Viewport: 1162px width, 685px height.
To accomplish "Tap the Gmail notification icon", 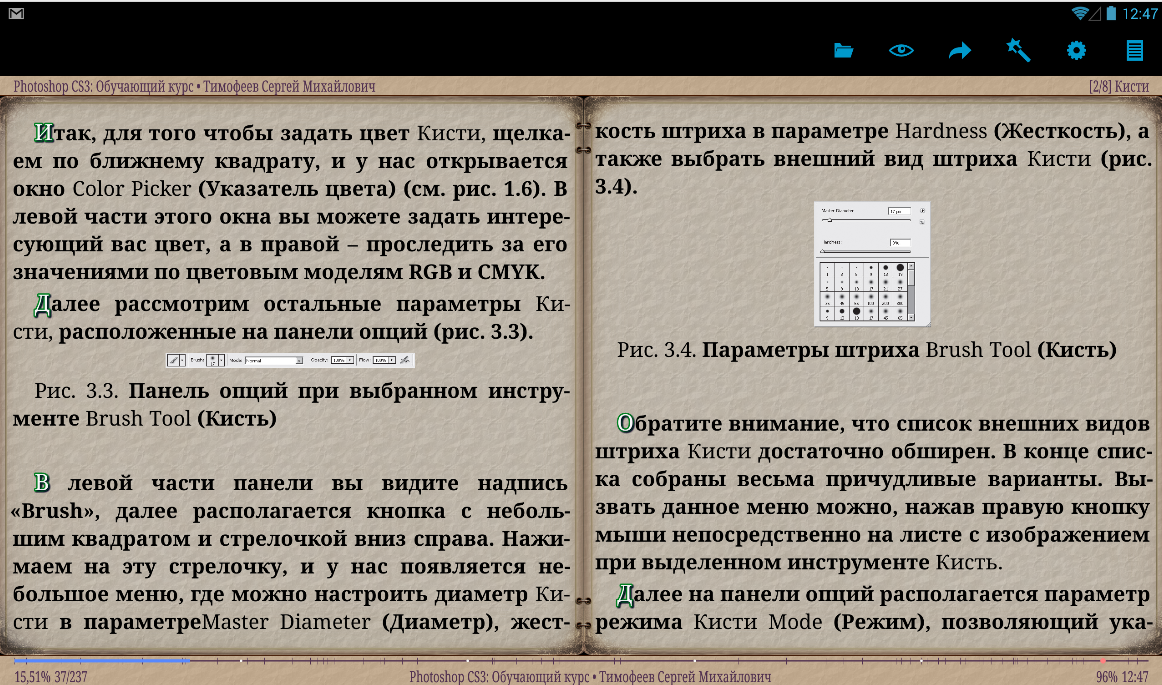I will (17, 14).
